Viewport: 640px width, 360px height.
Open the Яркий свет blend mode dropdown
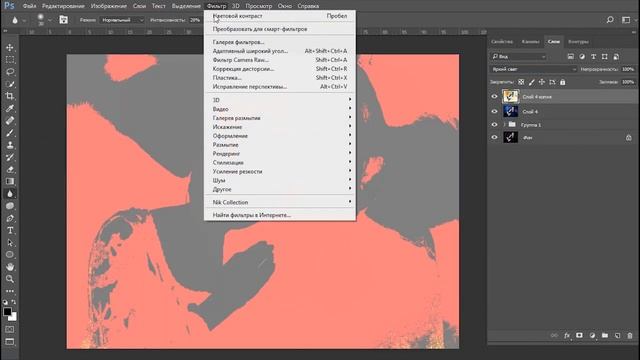(x=533, y=69)
